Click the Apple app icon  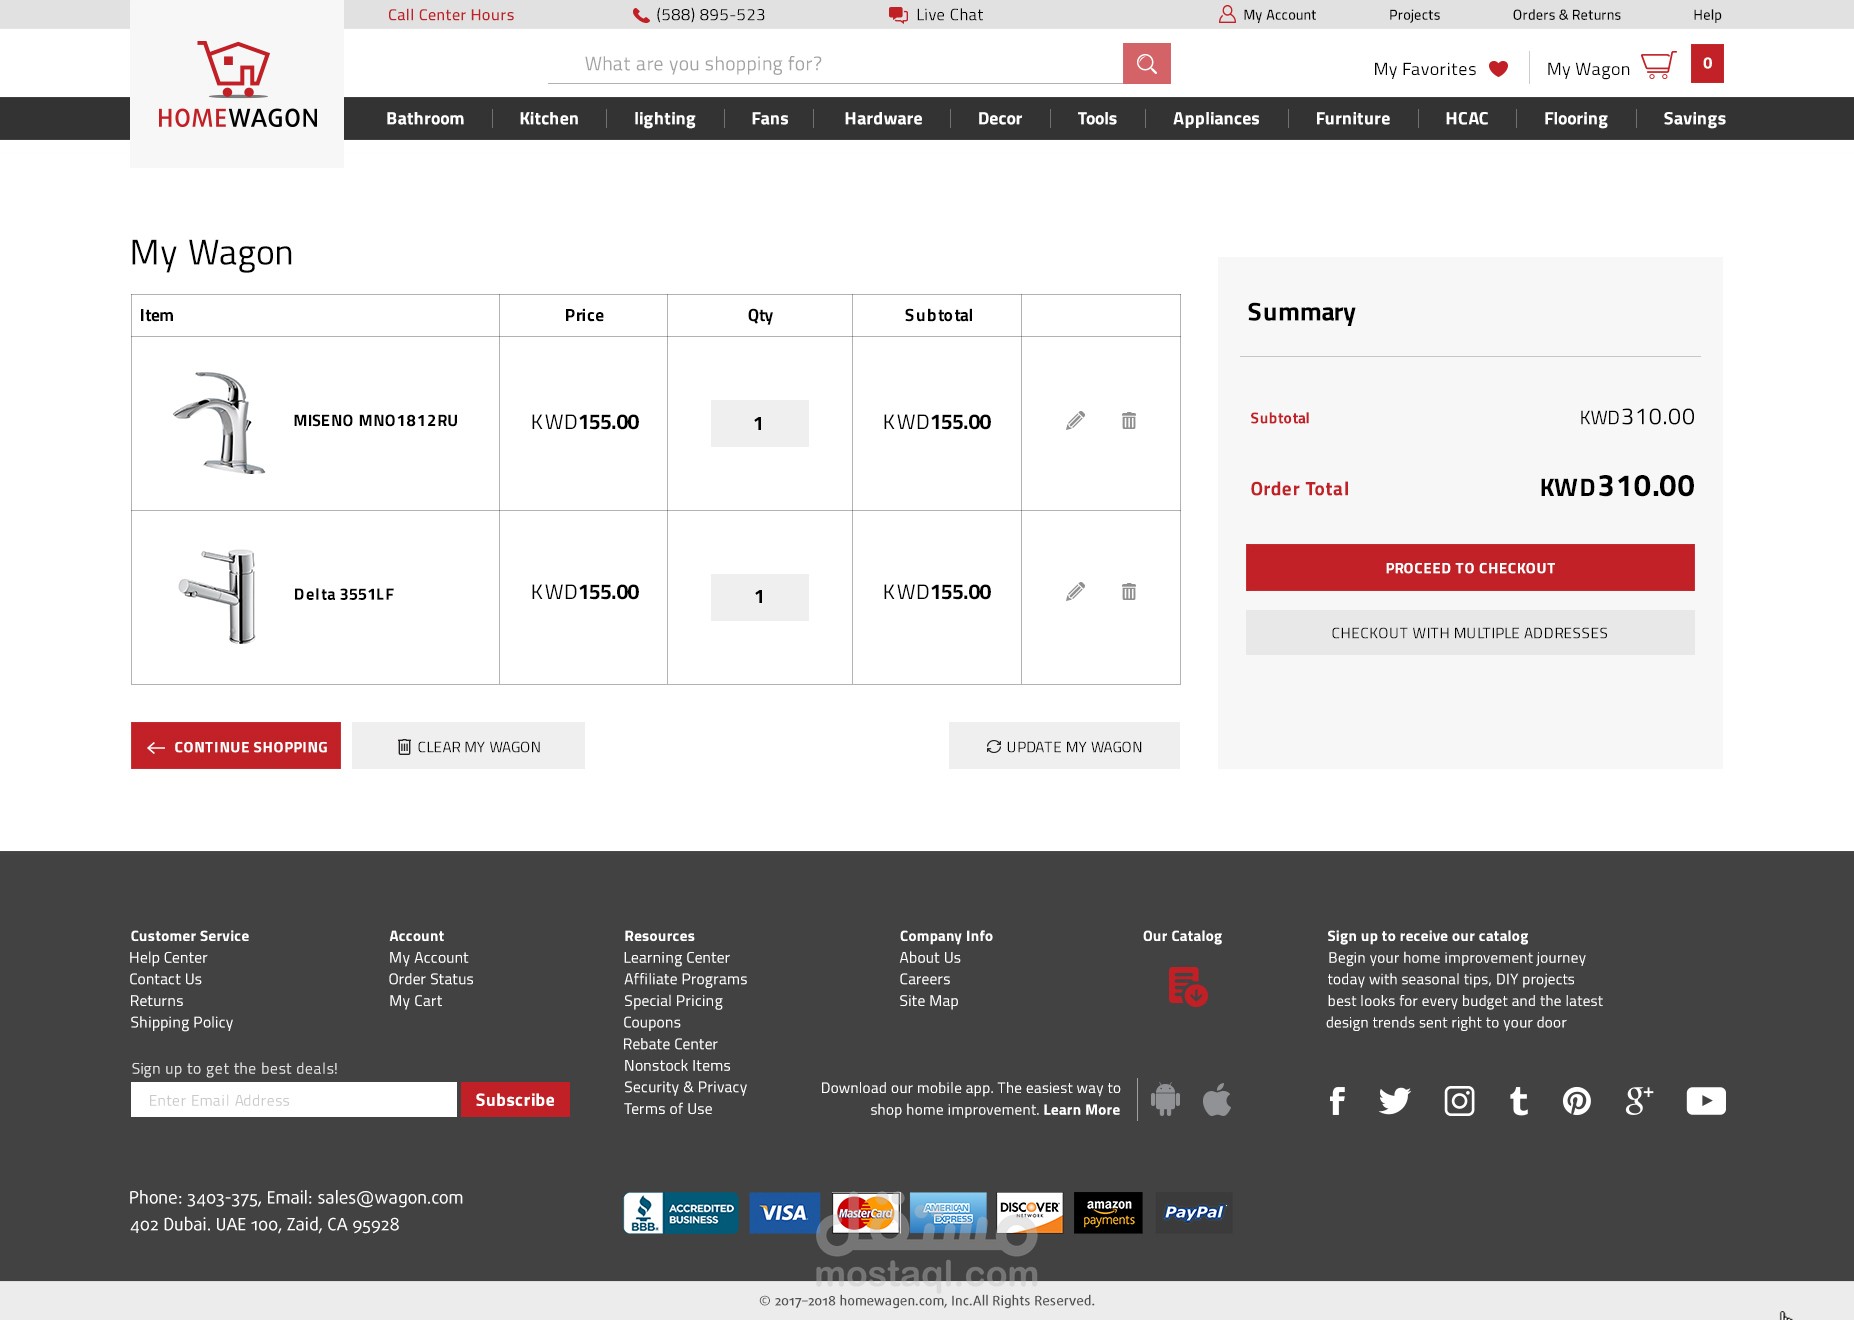[1217, 1099]
